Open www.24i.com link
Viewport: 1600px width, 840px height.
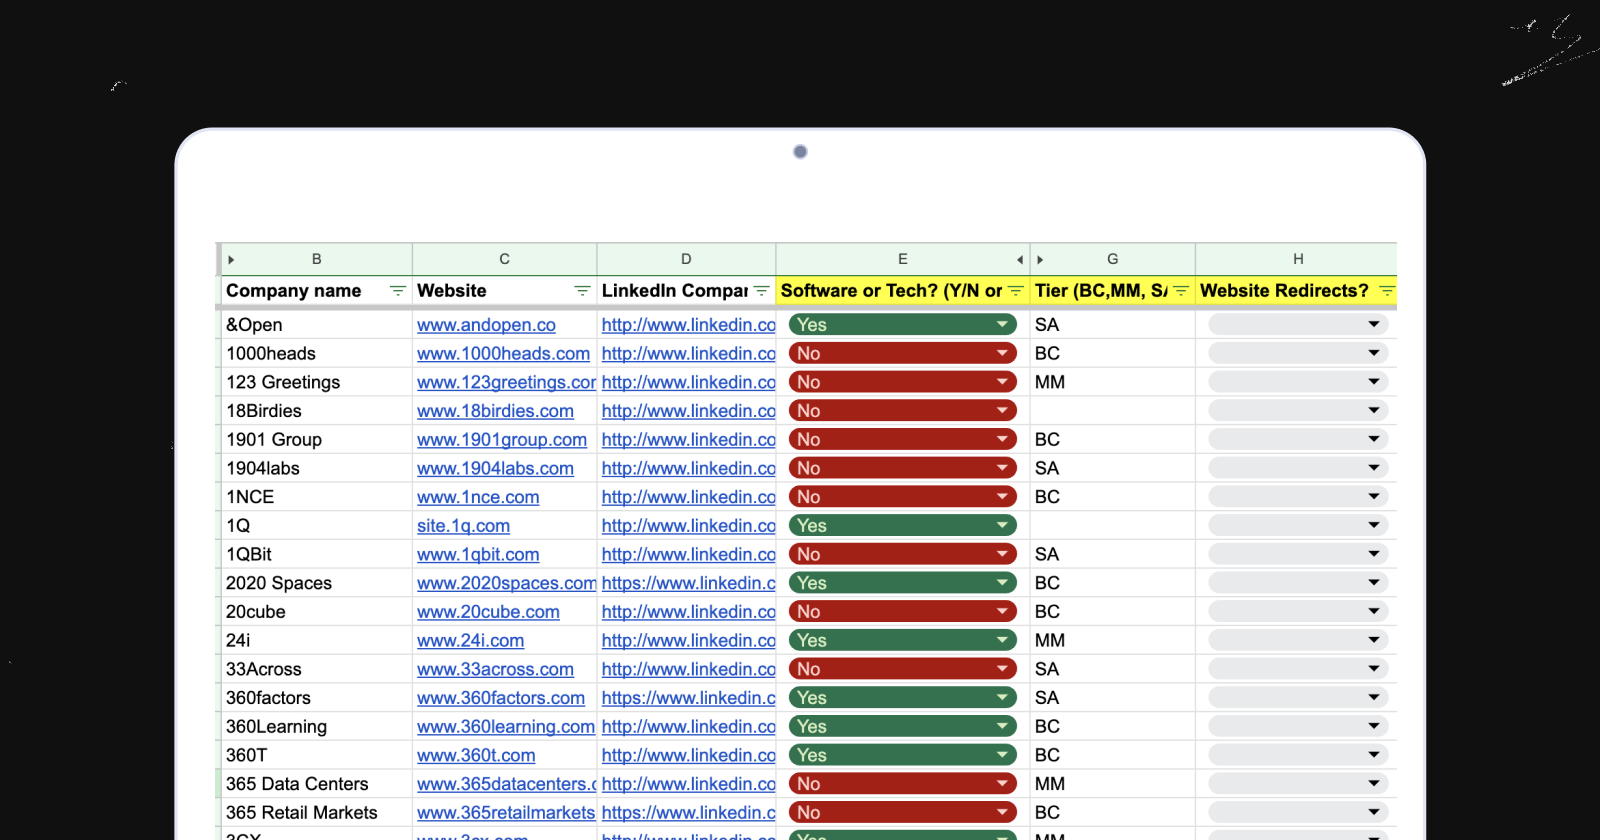coord(470,640)
